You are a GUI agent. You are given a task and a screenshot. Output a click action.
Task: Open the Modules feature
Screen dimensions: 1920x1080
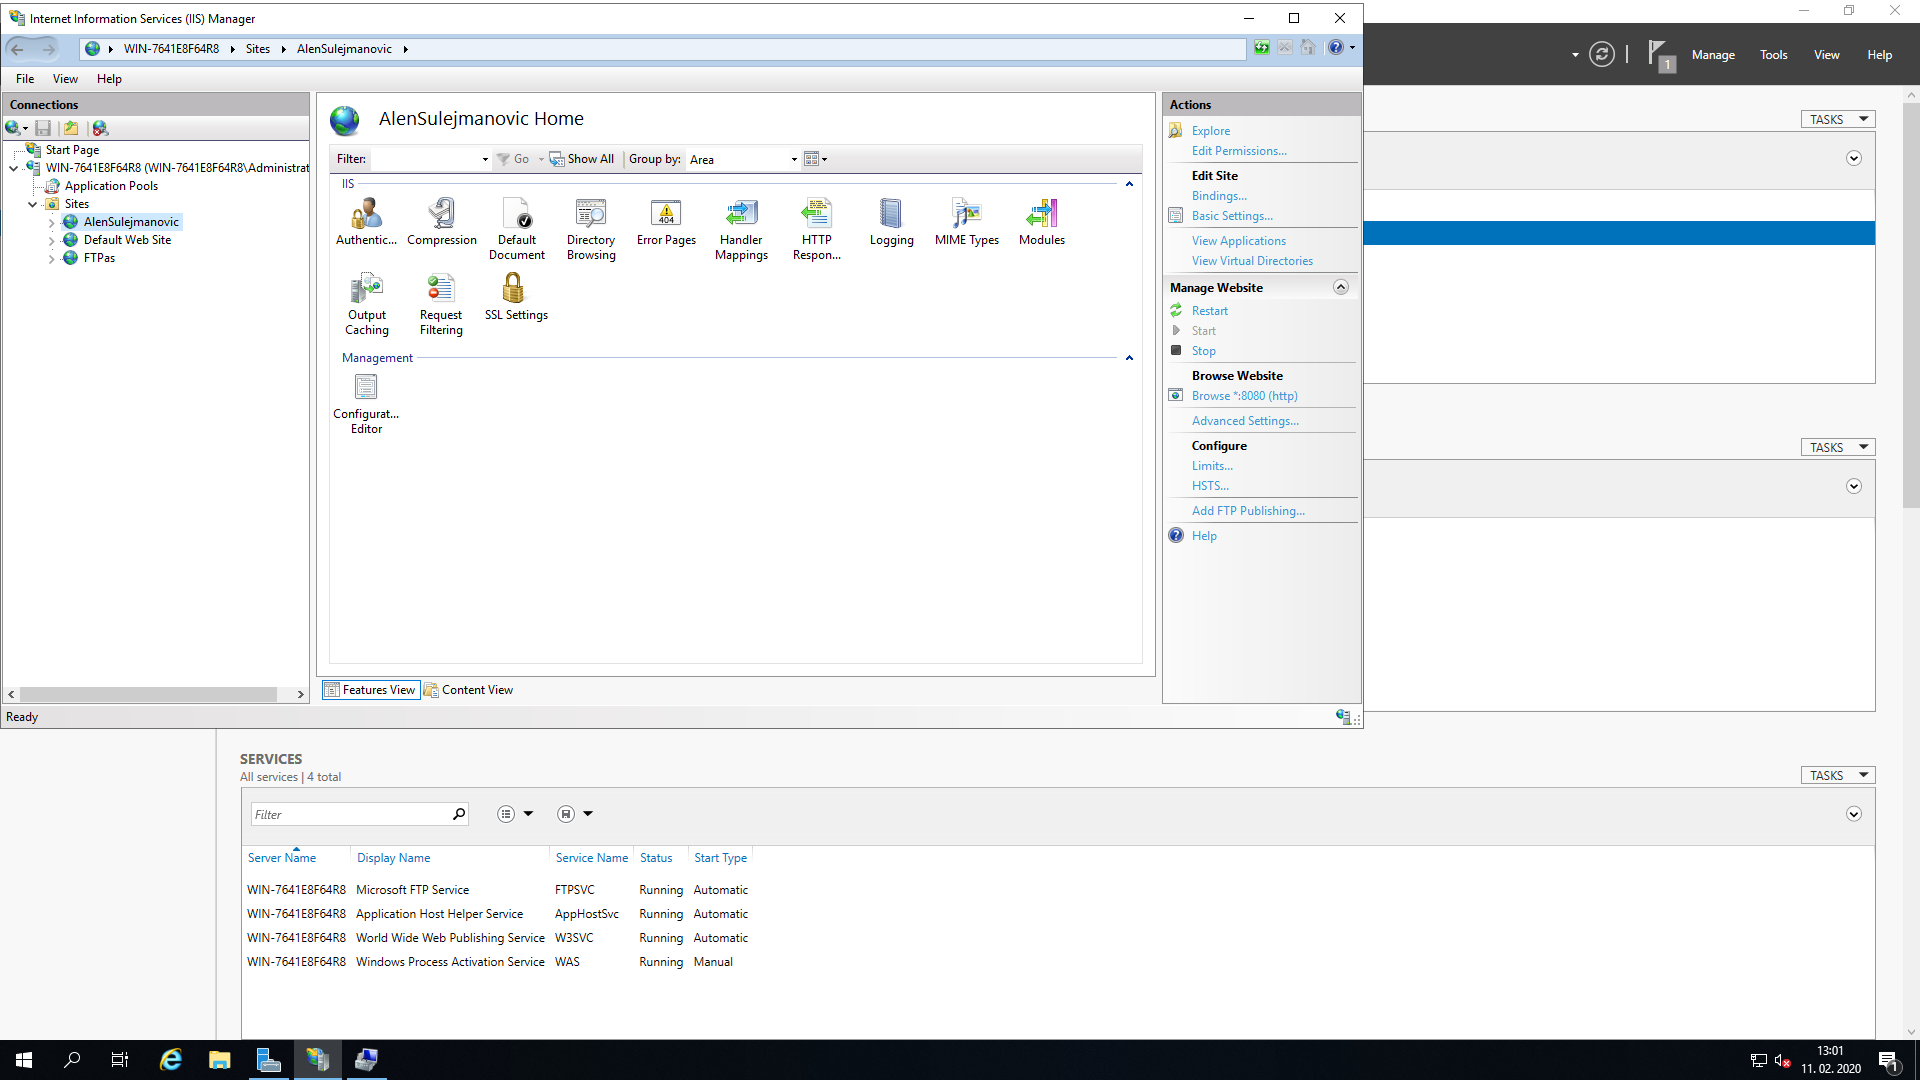click(1042, 221)
